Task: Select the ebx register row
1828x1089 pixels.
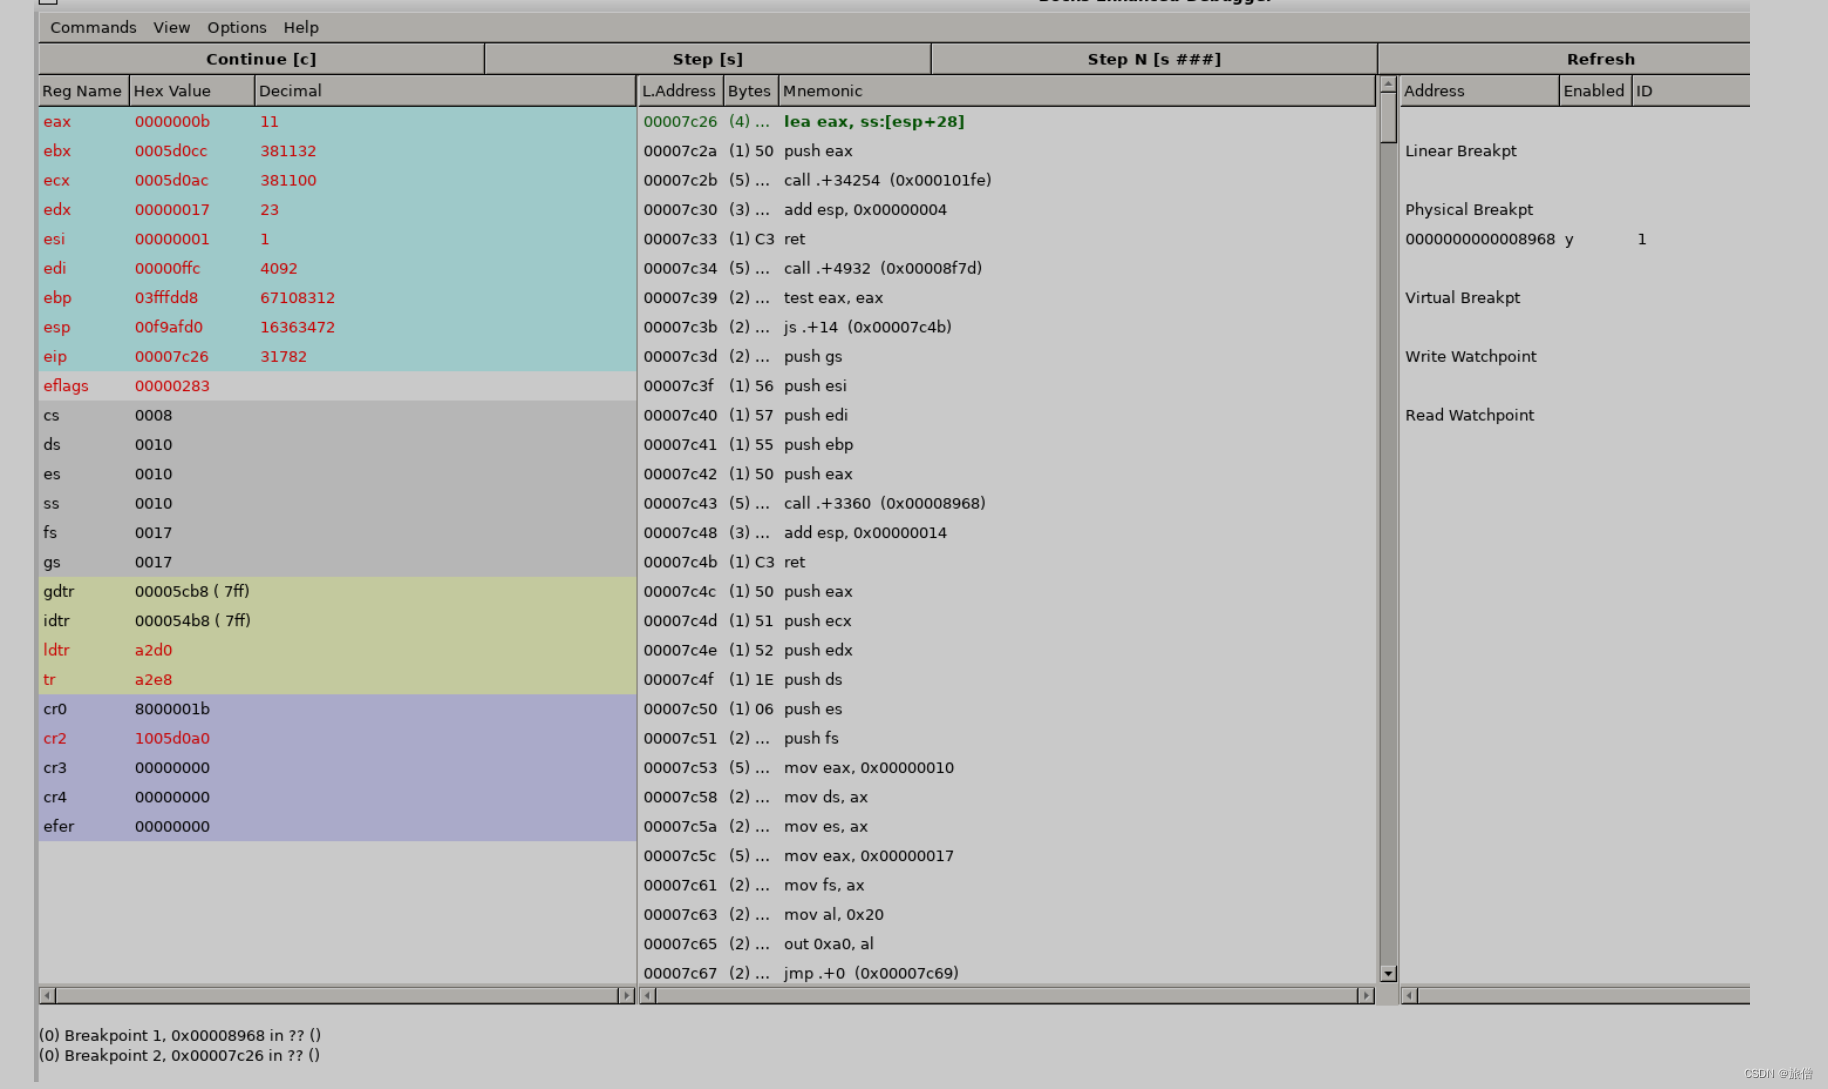Action: (337, 151)
